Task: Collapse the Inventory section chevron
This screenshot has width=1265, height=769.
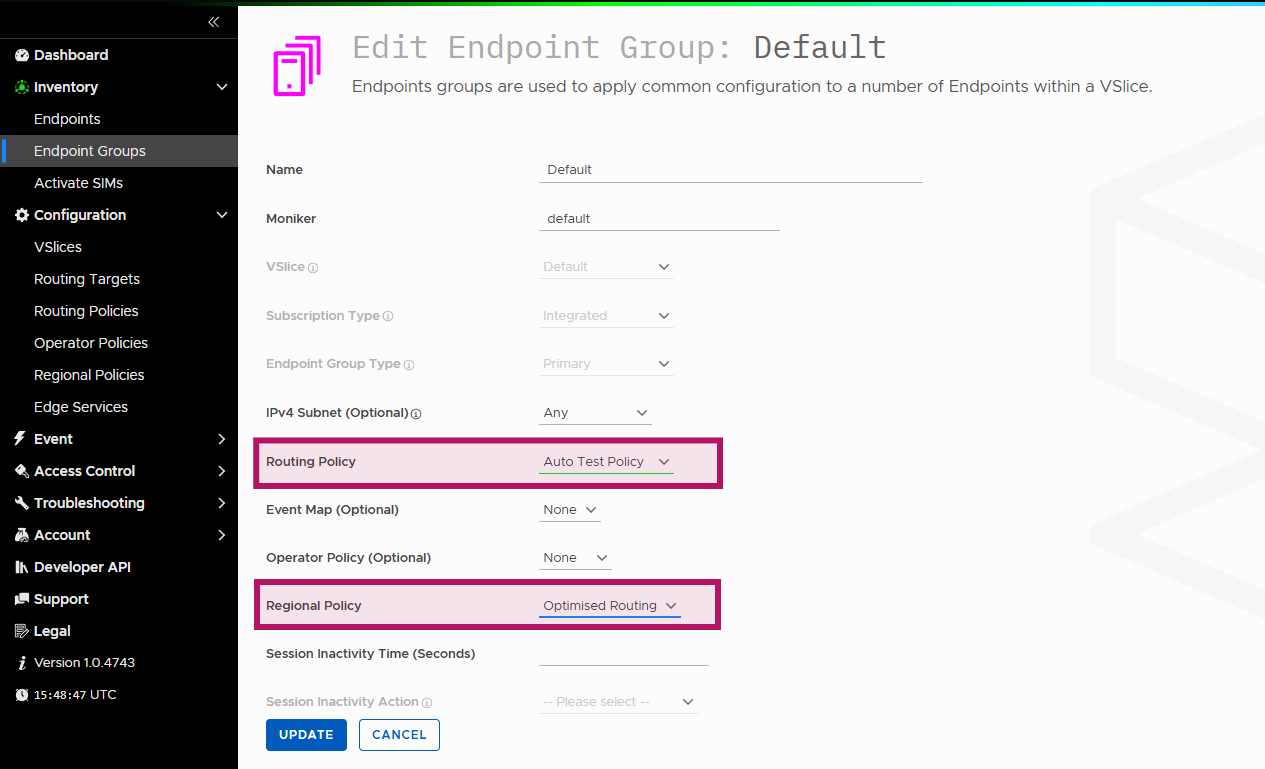Action: pos(222,87)
